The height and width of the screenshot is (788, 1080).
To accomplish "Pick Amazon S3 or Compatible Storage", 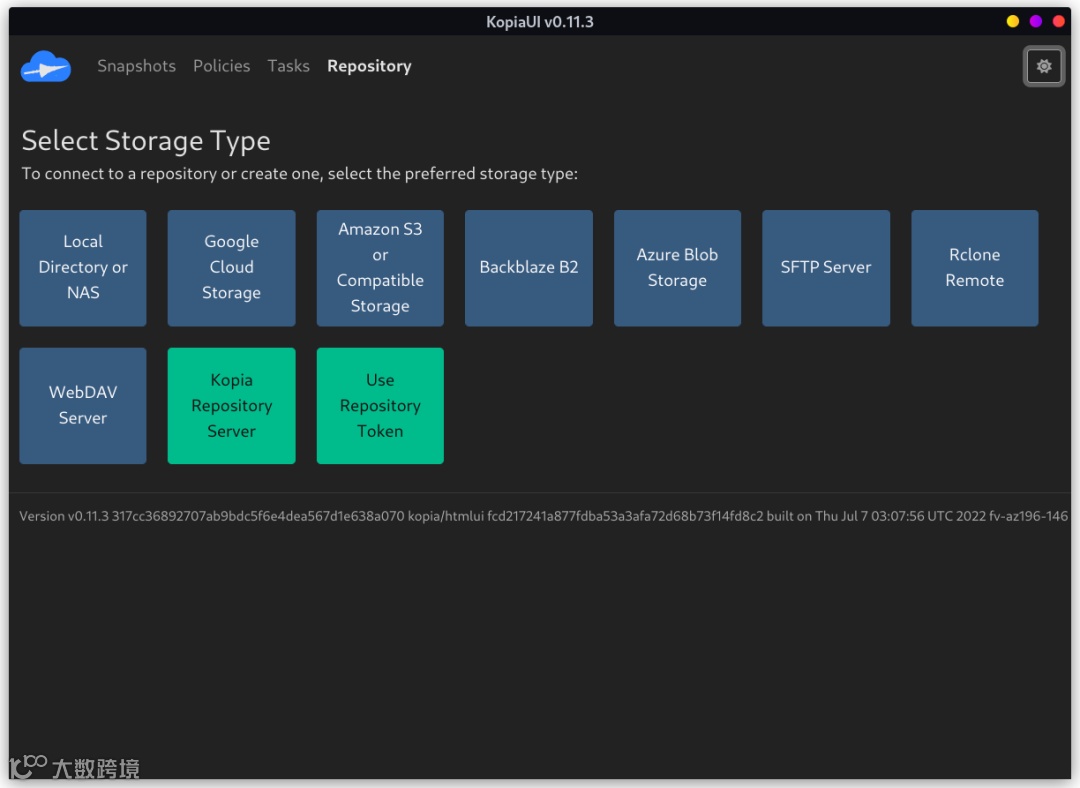I will pyautogui.click(x=380, y=268).
